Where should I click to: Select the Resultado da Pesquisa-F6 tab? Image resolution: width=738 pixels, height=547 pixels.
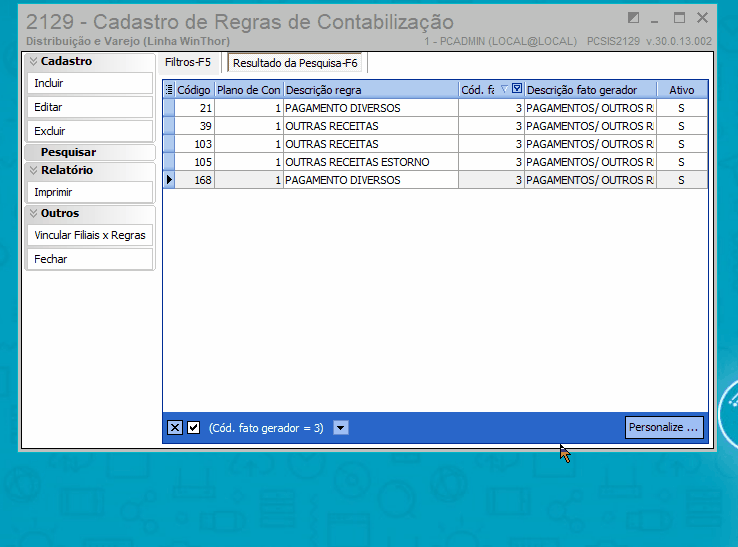tap(295, 63)
